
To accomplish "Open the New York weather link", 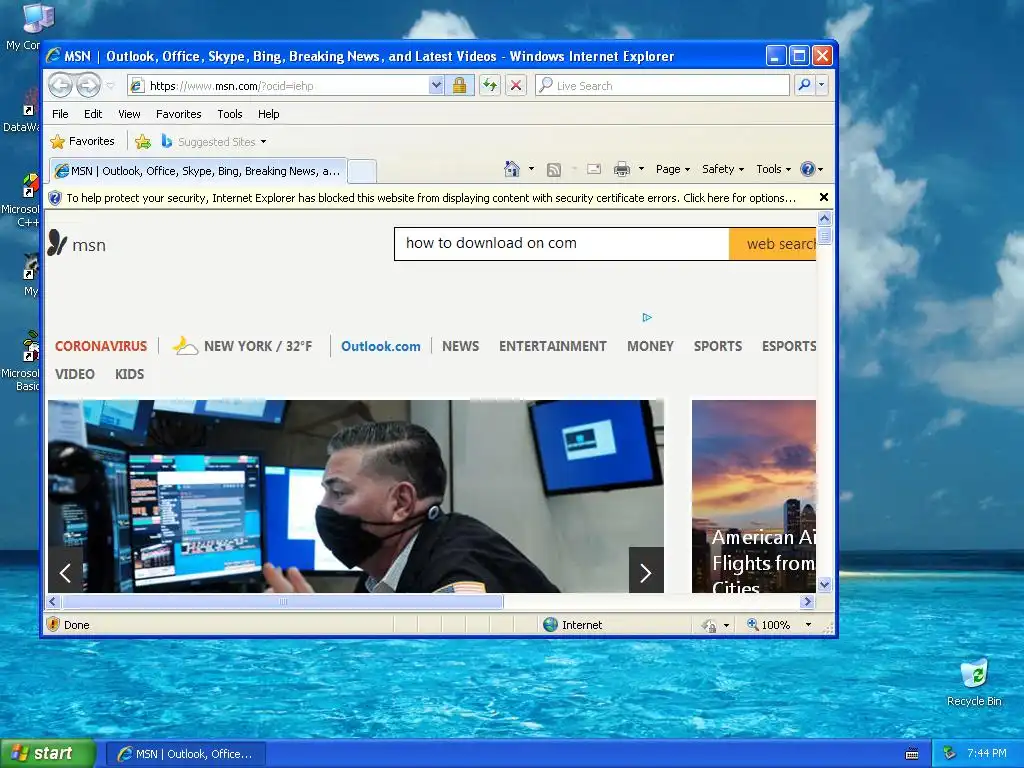I will (x=242, y=345).
